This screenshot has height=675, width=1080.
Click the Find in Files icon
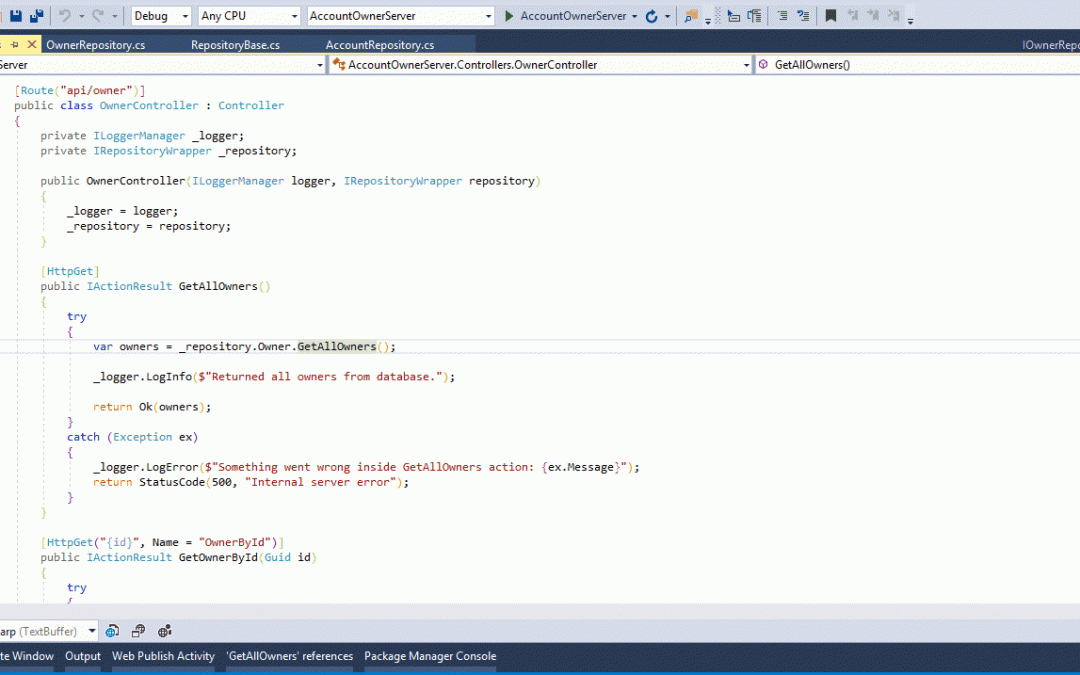pos(690,16)
